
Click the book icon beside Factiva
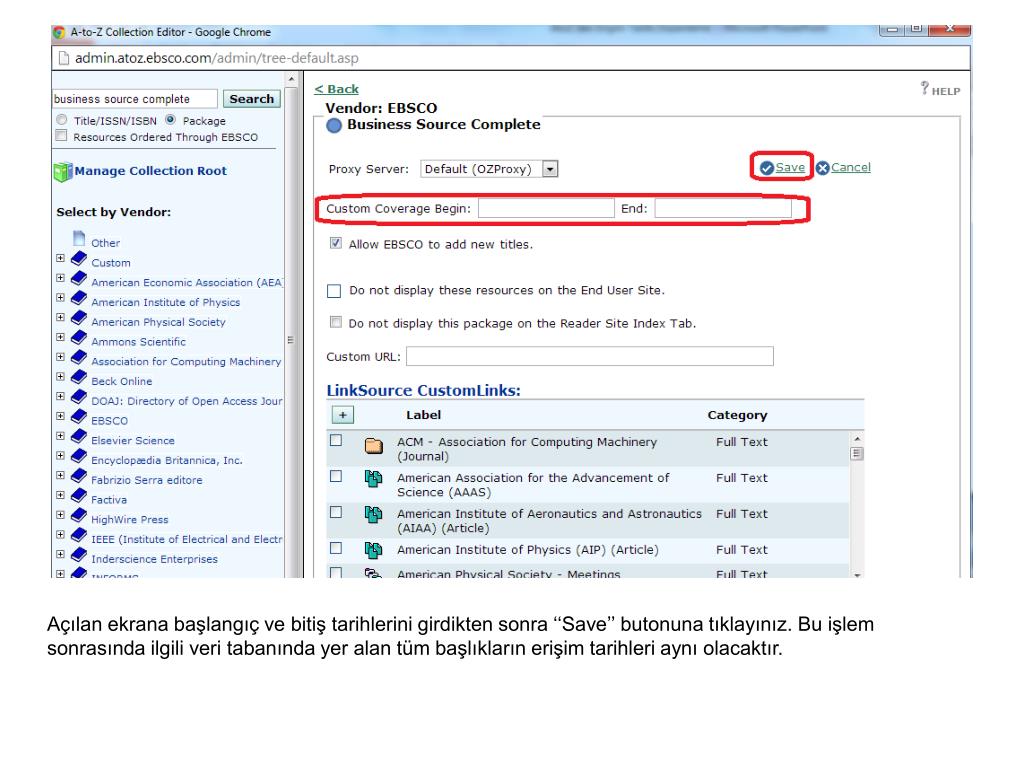(79, 496)
